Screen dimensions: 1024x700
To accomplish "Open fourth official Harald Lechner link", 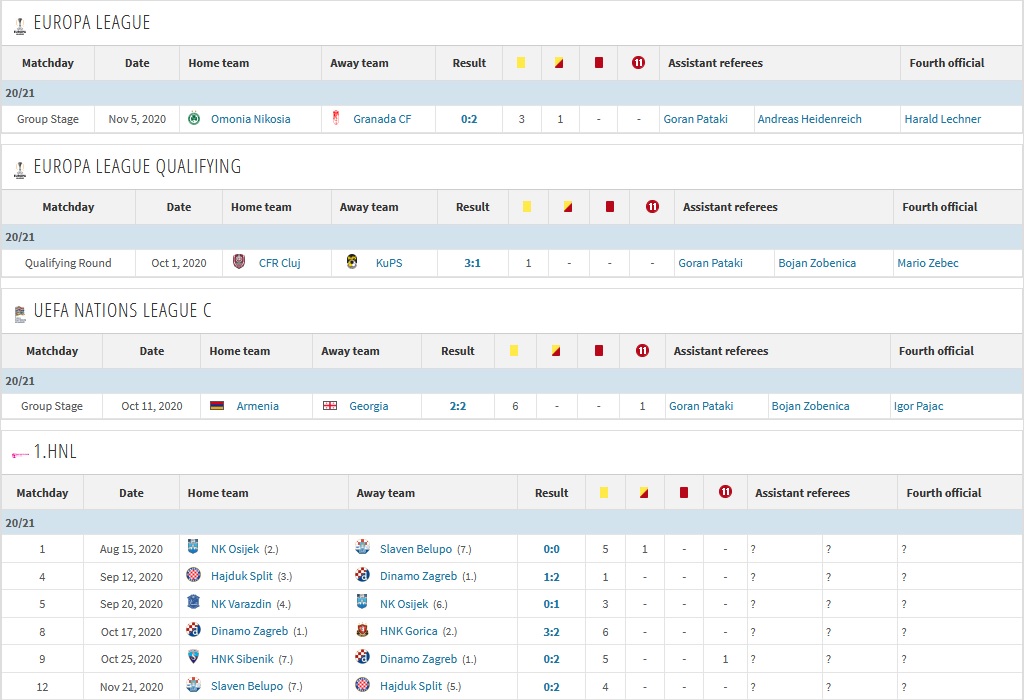I will pyautogui.click(x=942, y=119).
